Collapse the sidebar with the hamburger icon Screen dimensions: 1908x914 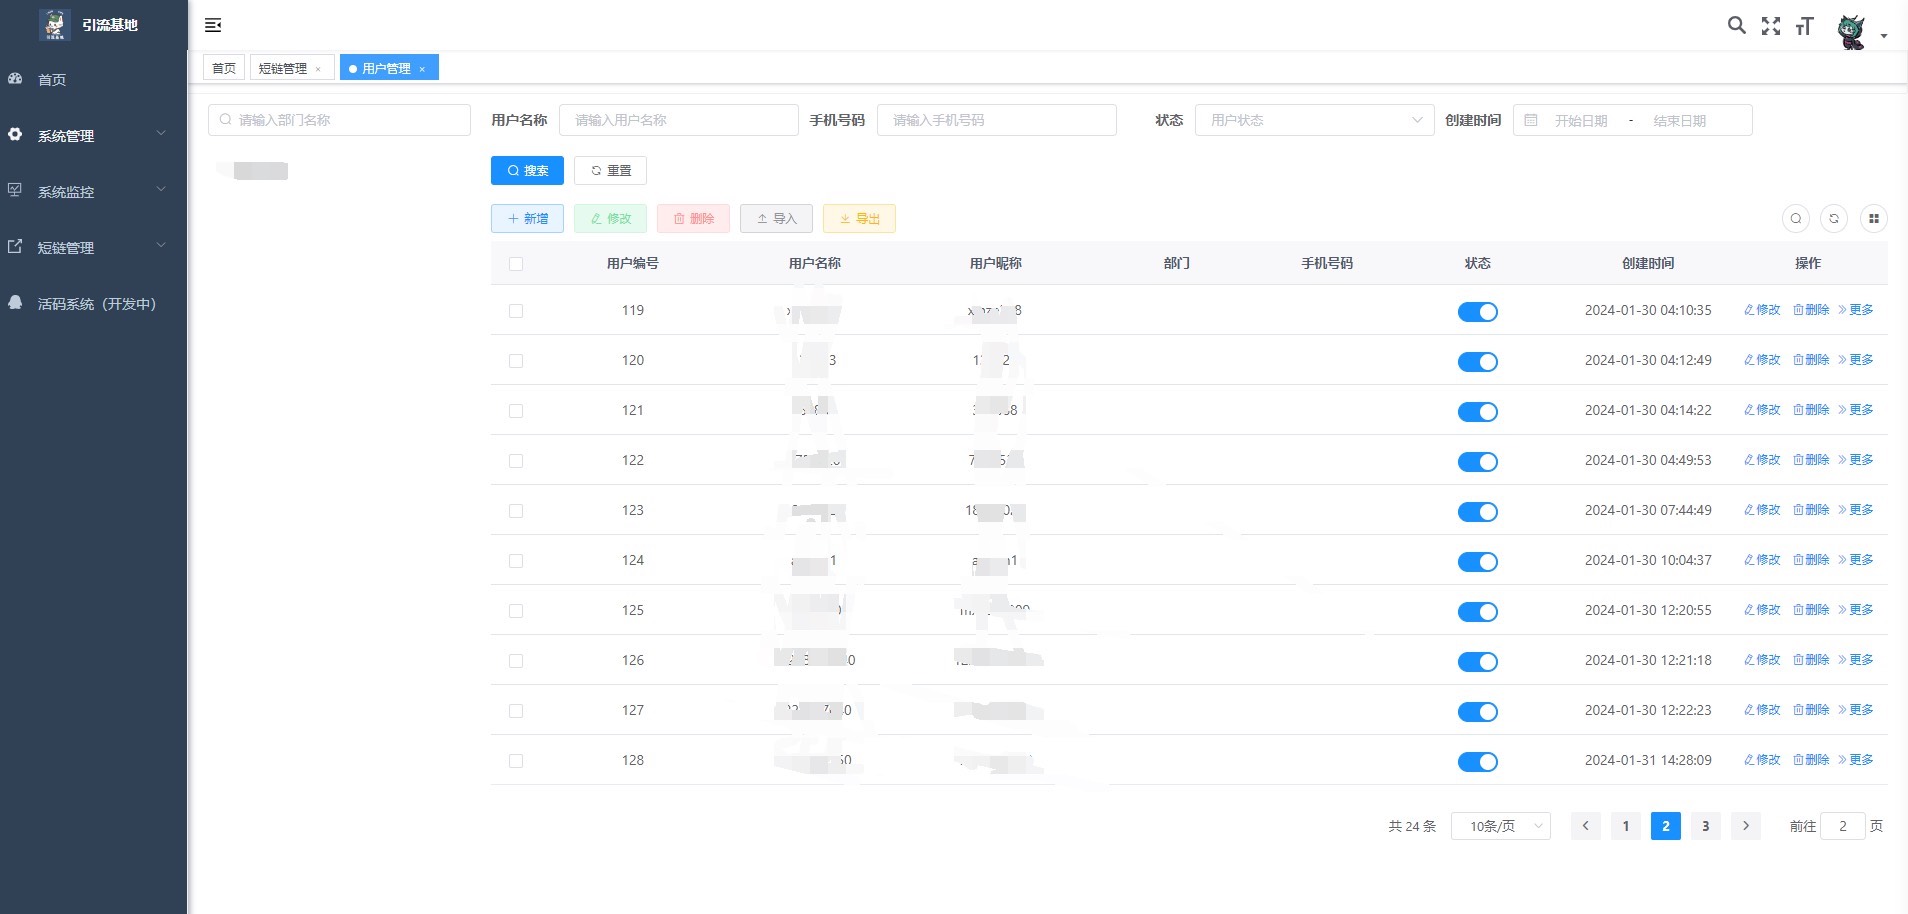pyautogui.click(x=213, y=25)
